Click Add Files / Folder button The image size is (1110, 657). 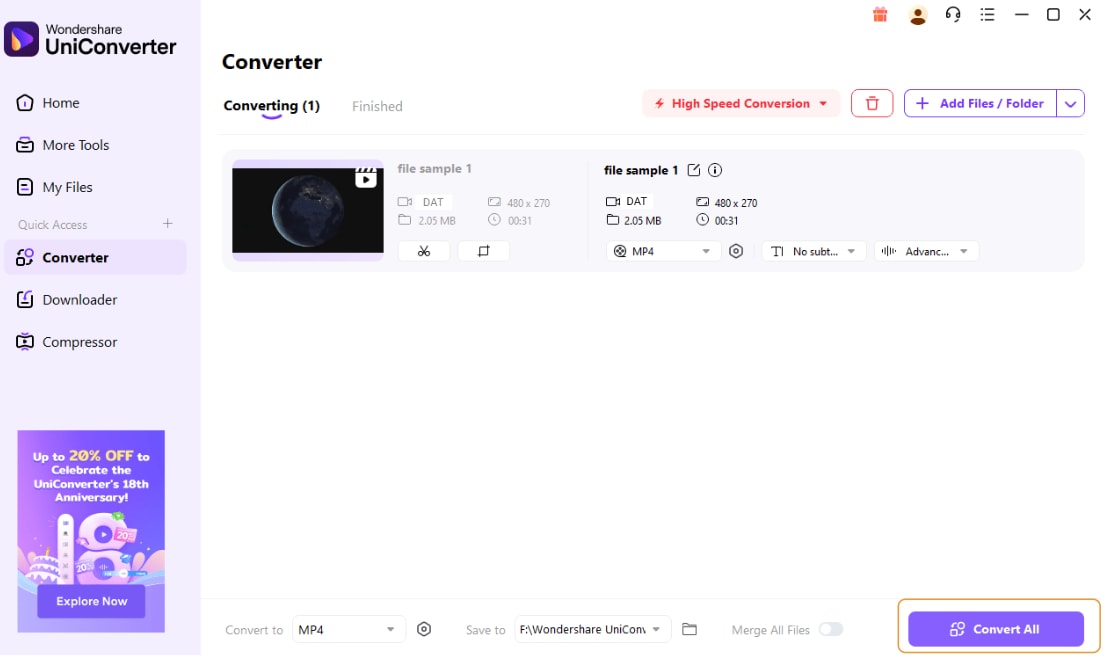(x=980, y=103)
